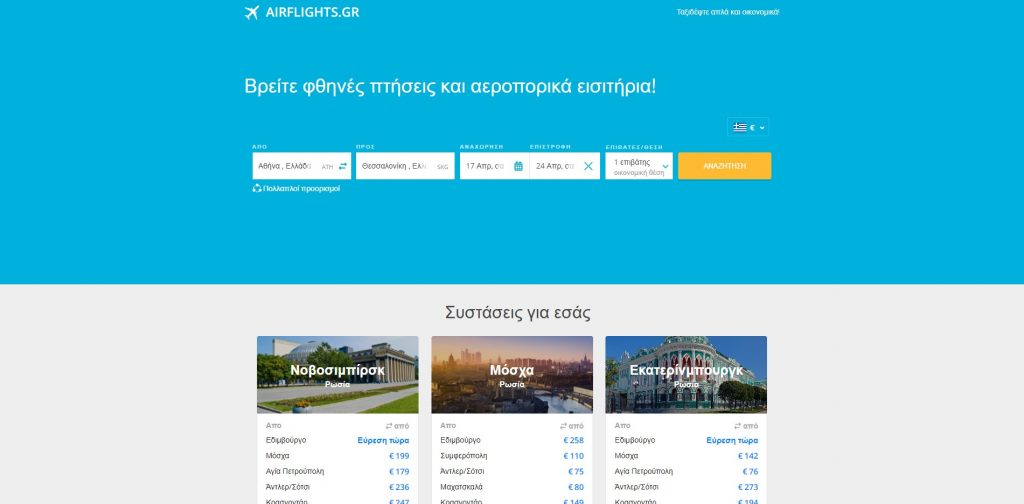This screenshot has width=1024, height=504.
Task: Select € 76 Αγία Πετρούπολη price
Action: (x=750, y=472)
